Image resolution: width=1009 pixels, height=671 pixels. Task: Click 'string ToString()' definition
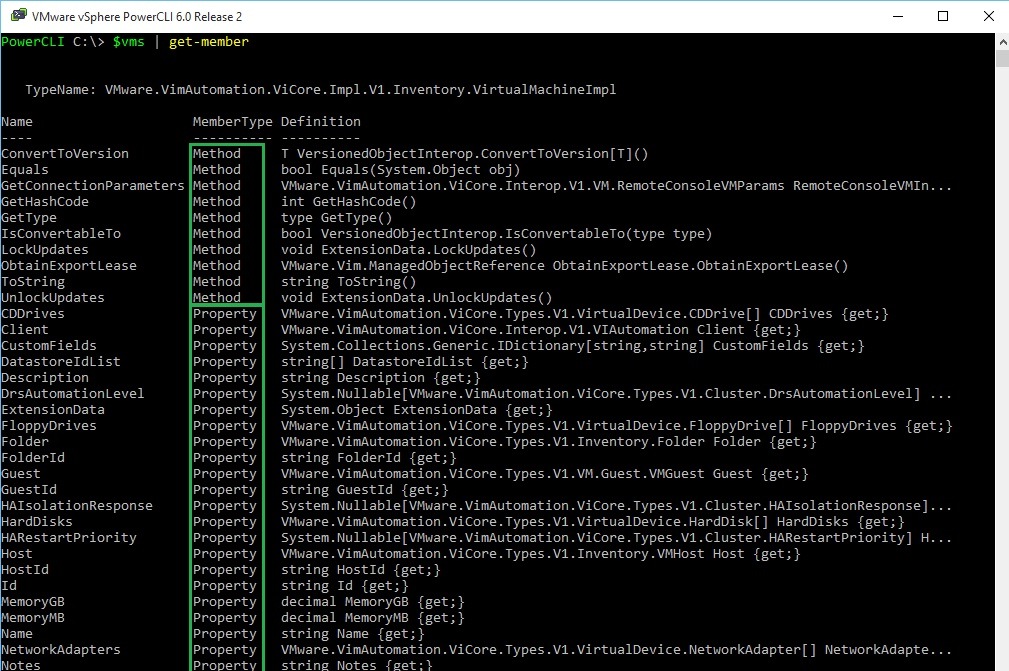(349, 282)
